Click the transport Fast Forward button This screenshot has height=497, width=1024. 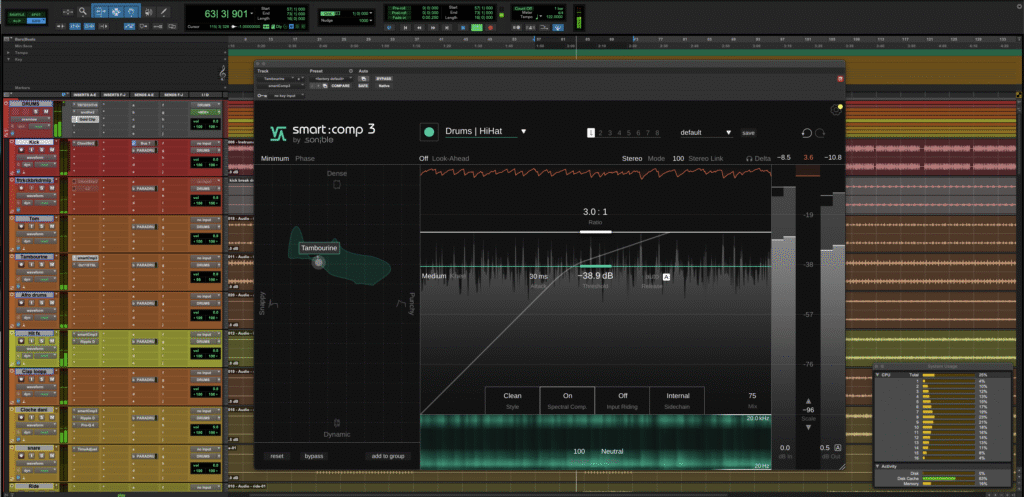433,27
